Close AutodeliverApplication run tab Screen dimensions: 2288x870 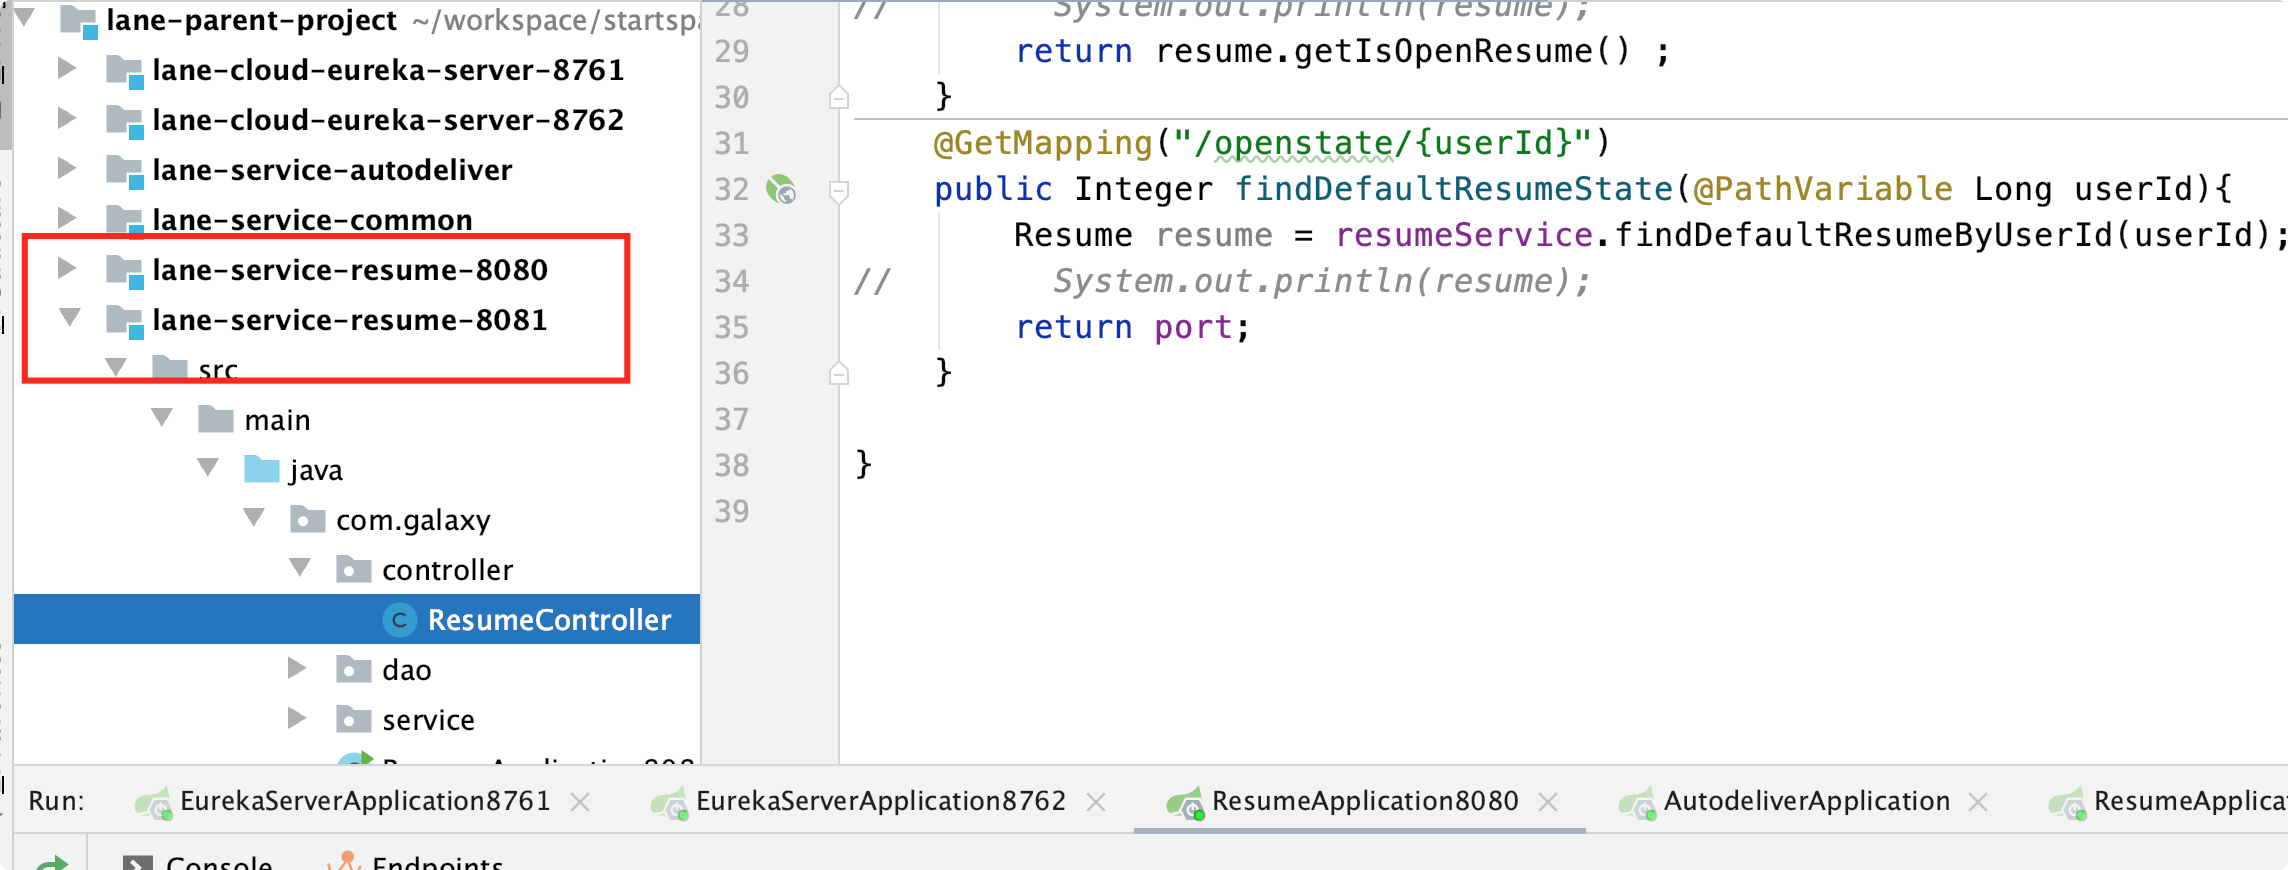pyautogui.click(x=1978, y=802)
